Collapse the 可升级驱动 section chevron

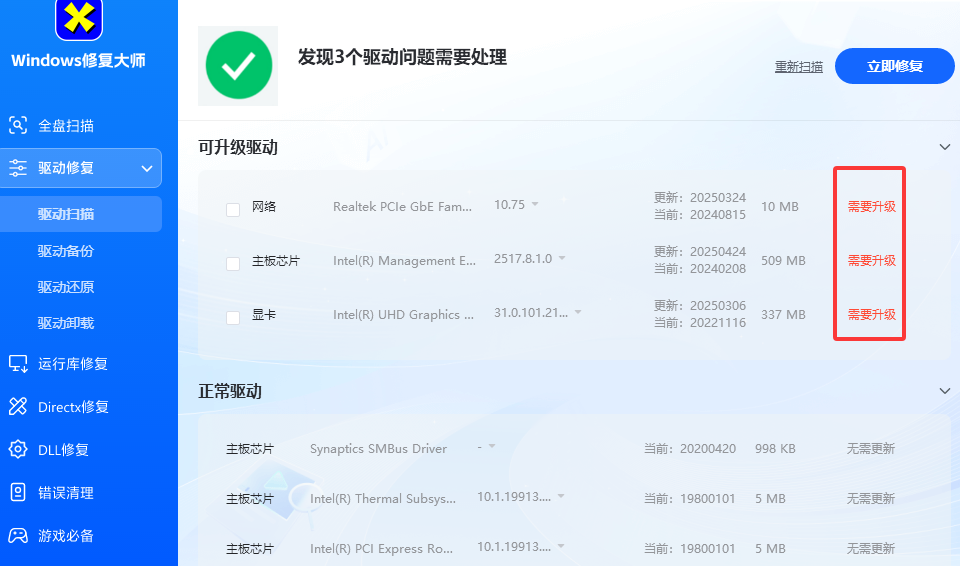pyautogui.click(x=945, y=147)
